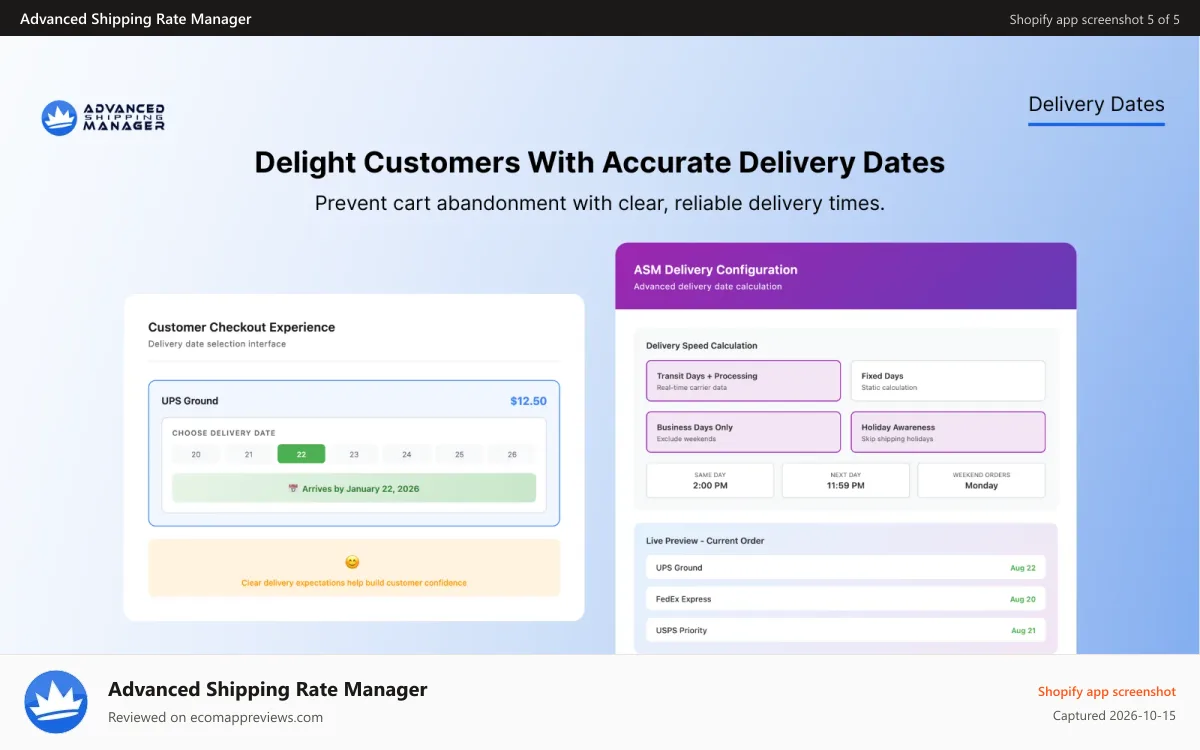
Task: Click Advanced Shipping Rate Manager in top bar
Action: click(x=136, y=19)
